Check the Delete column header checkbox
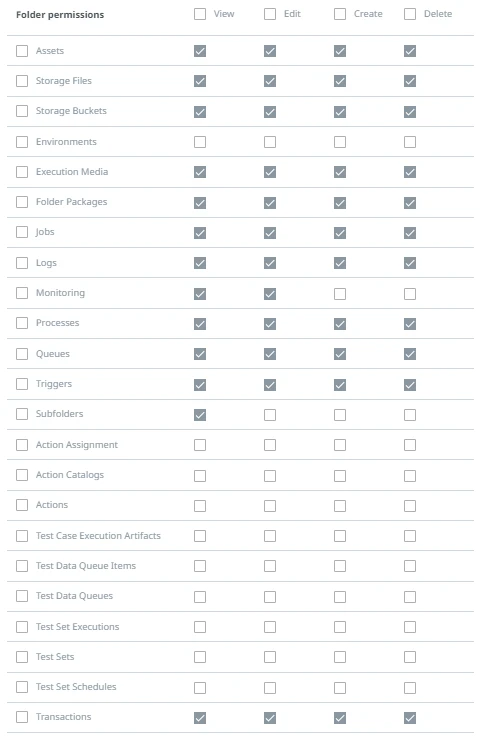 click(410, 14)
